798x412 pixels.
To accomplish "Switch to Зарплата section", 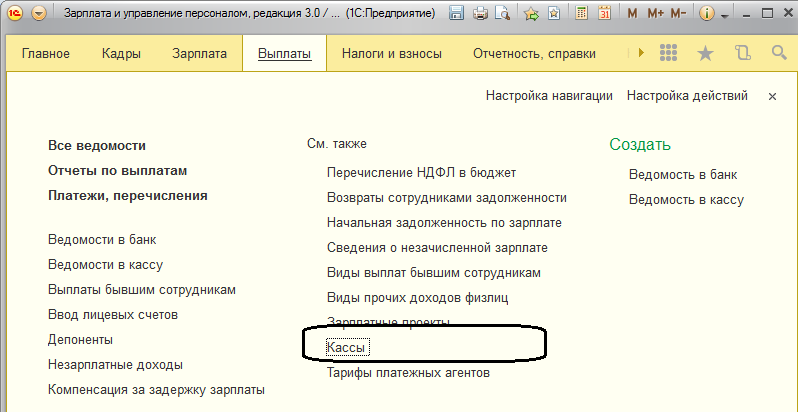I will tap(200, 53).
